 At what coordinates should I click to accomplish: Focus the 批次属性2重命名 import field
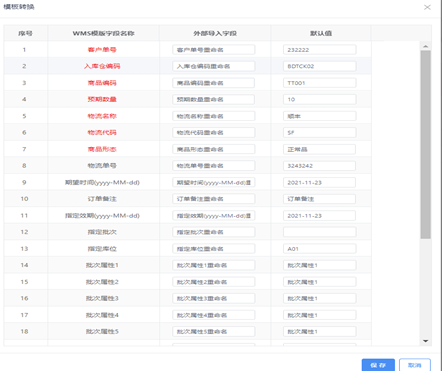point(214,282)
